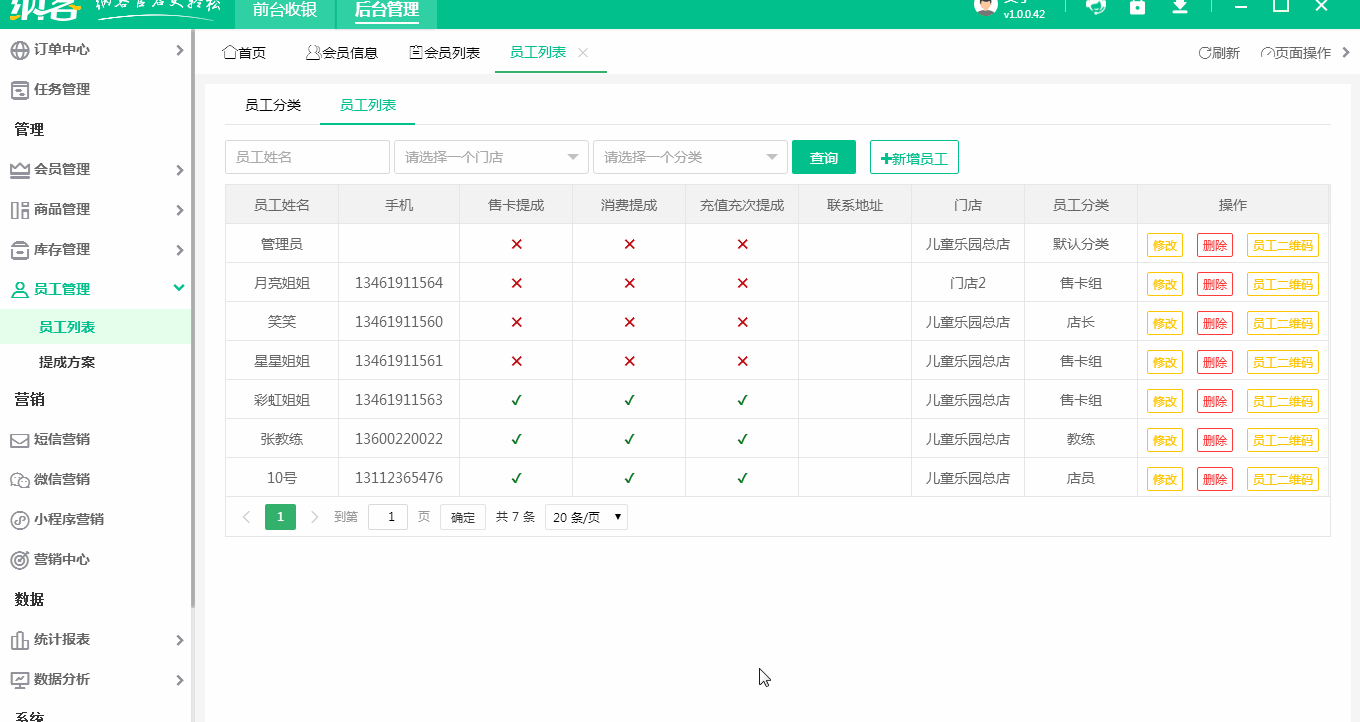Switch to the 员工分类 tab
Viewport: 1360px width, 722px height.
point(270,104)
